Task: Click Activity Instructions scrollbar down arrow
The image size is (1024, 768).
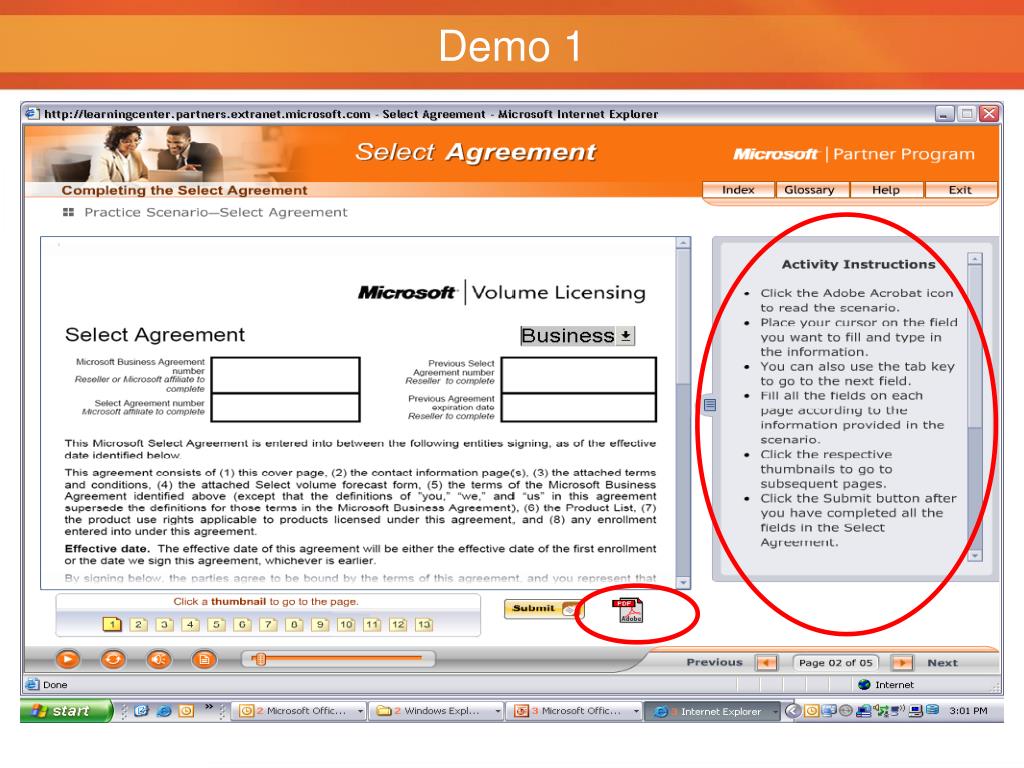Action: point(974,556)
